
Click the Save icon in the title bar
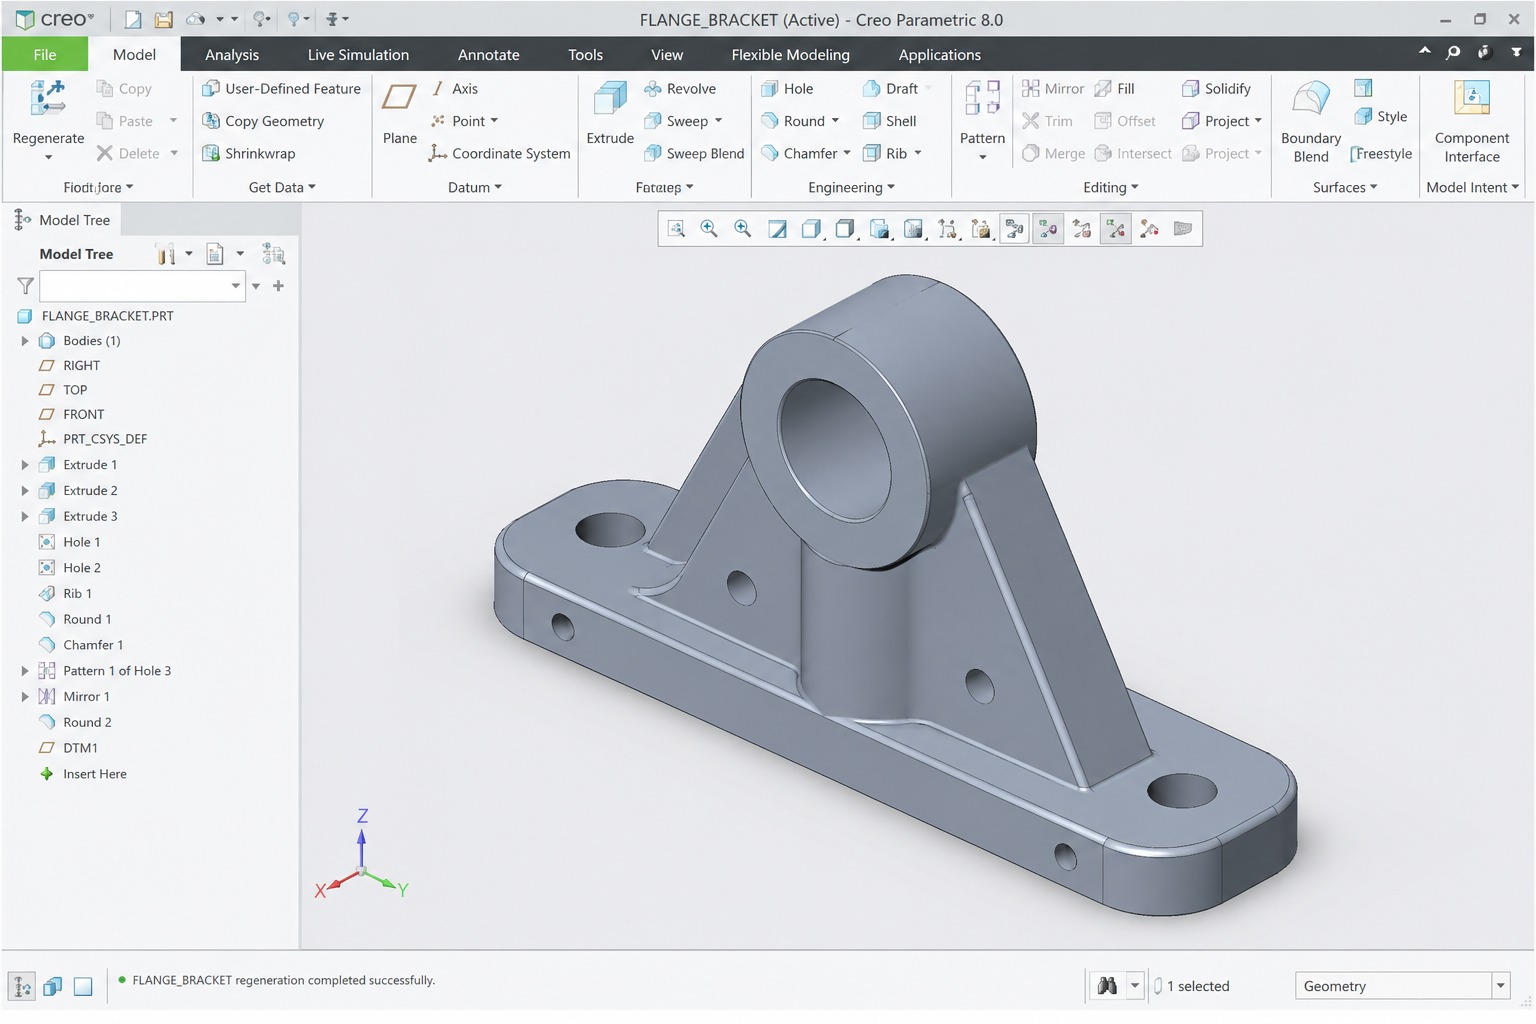(x=163, y=19)
